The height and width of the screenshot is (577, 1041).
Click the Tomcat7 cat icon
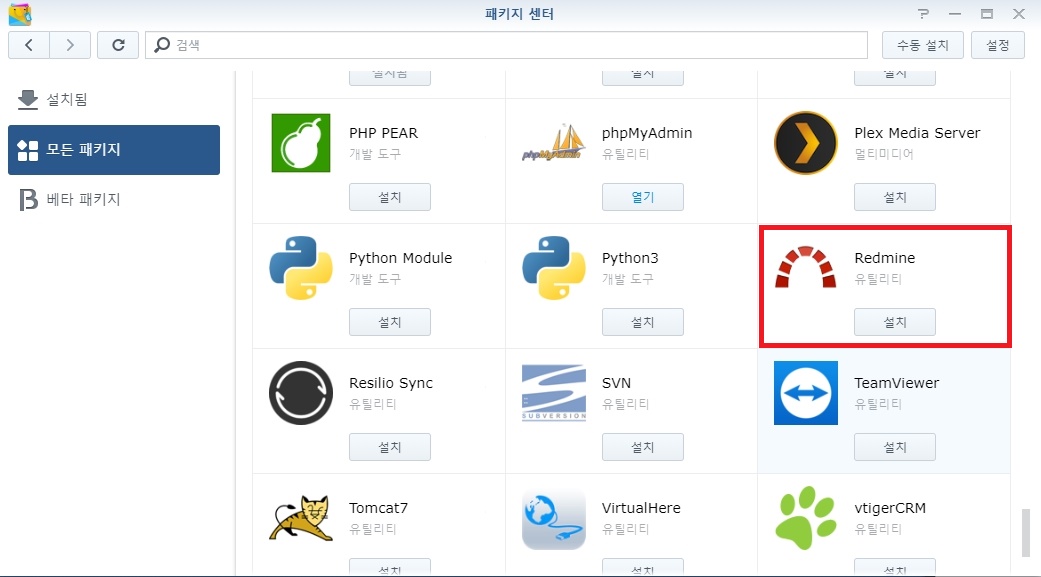tap(301, 518)
